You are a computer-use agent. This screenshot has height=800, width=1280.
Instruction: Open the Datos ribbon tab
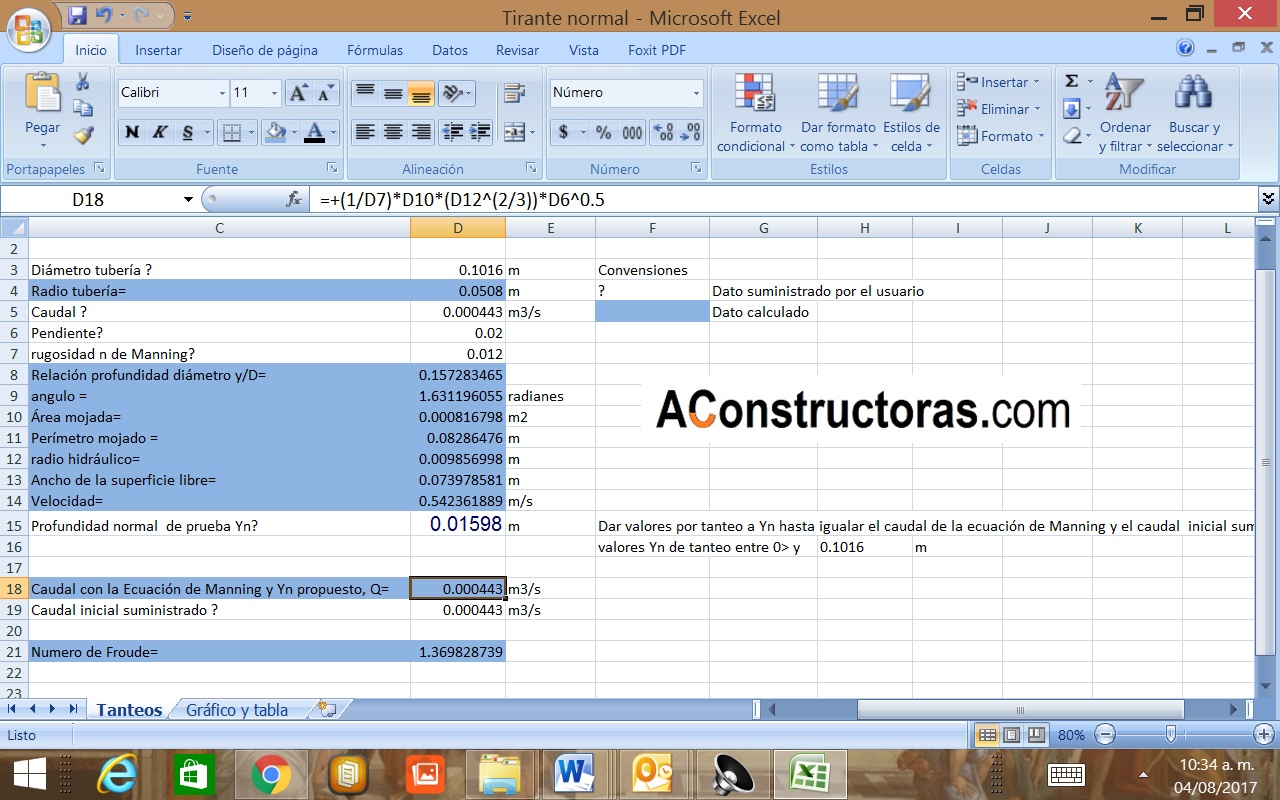450,50
